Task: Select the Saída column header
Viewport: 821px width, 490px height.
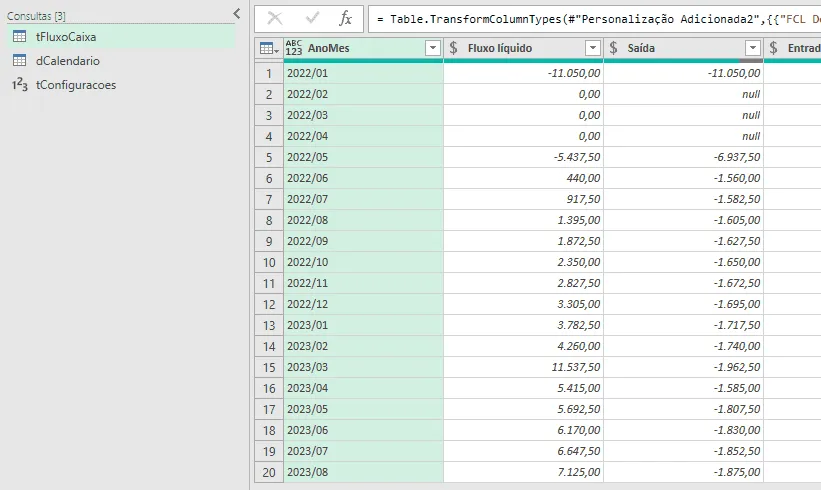Action: click(683, 48)
